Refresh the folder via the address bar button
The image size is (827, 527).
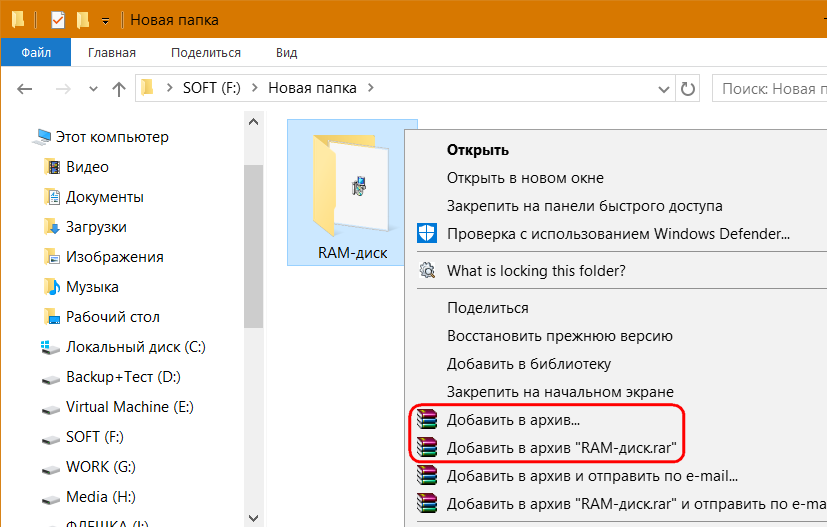click(688, 89)
